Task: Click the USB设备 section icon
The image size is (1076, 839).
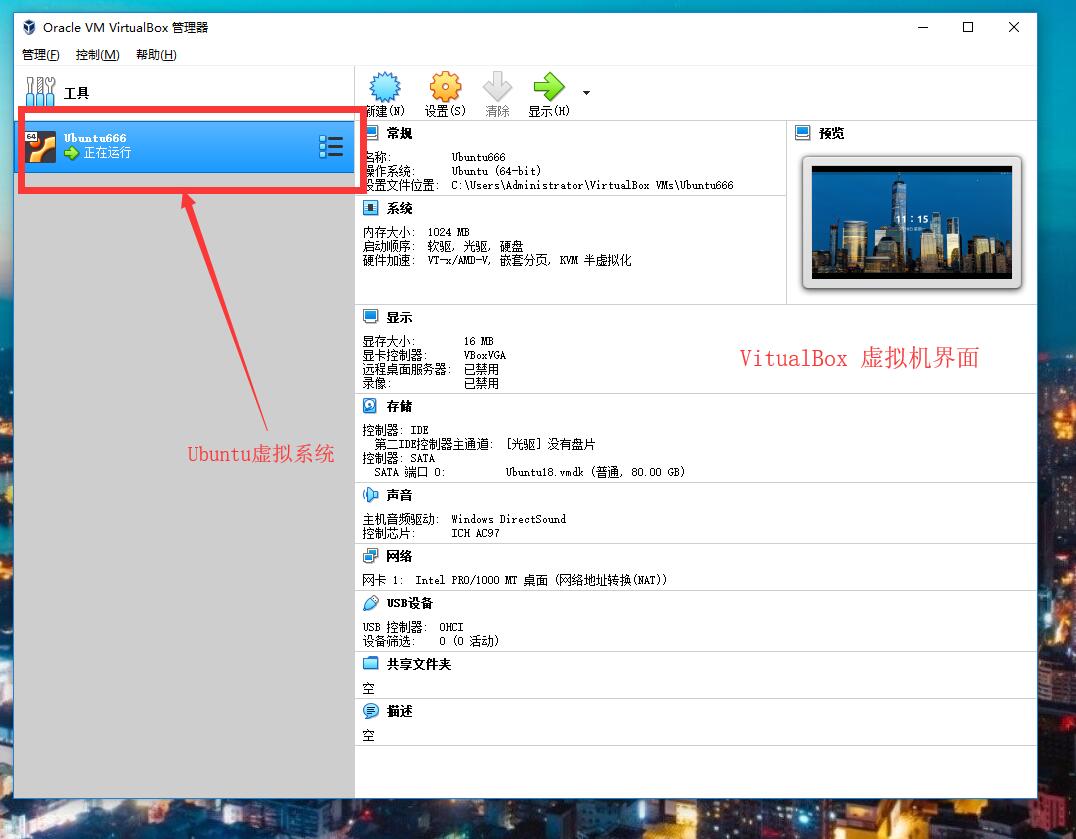Action: 371,602
